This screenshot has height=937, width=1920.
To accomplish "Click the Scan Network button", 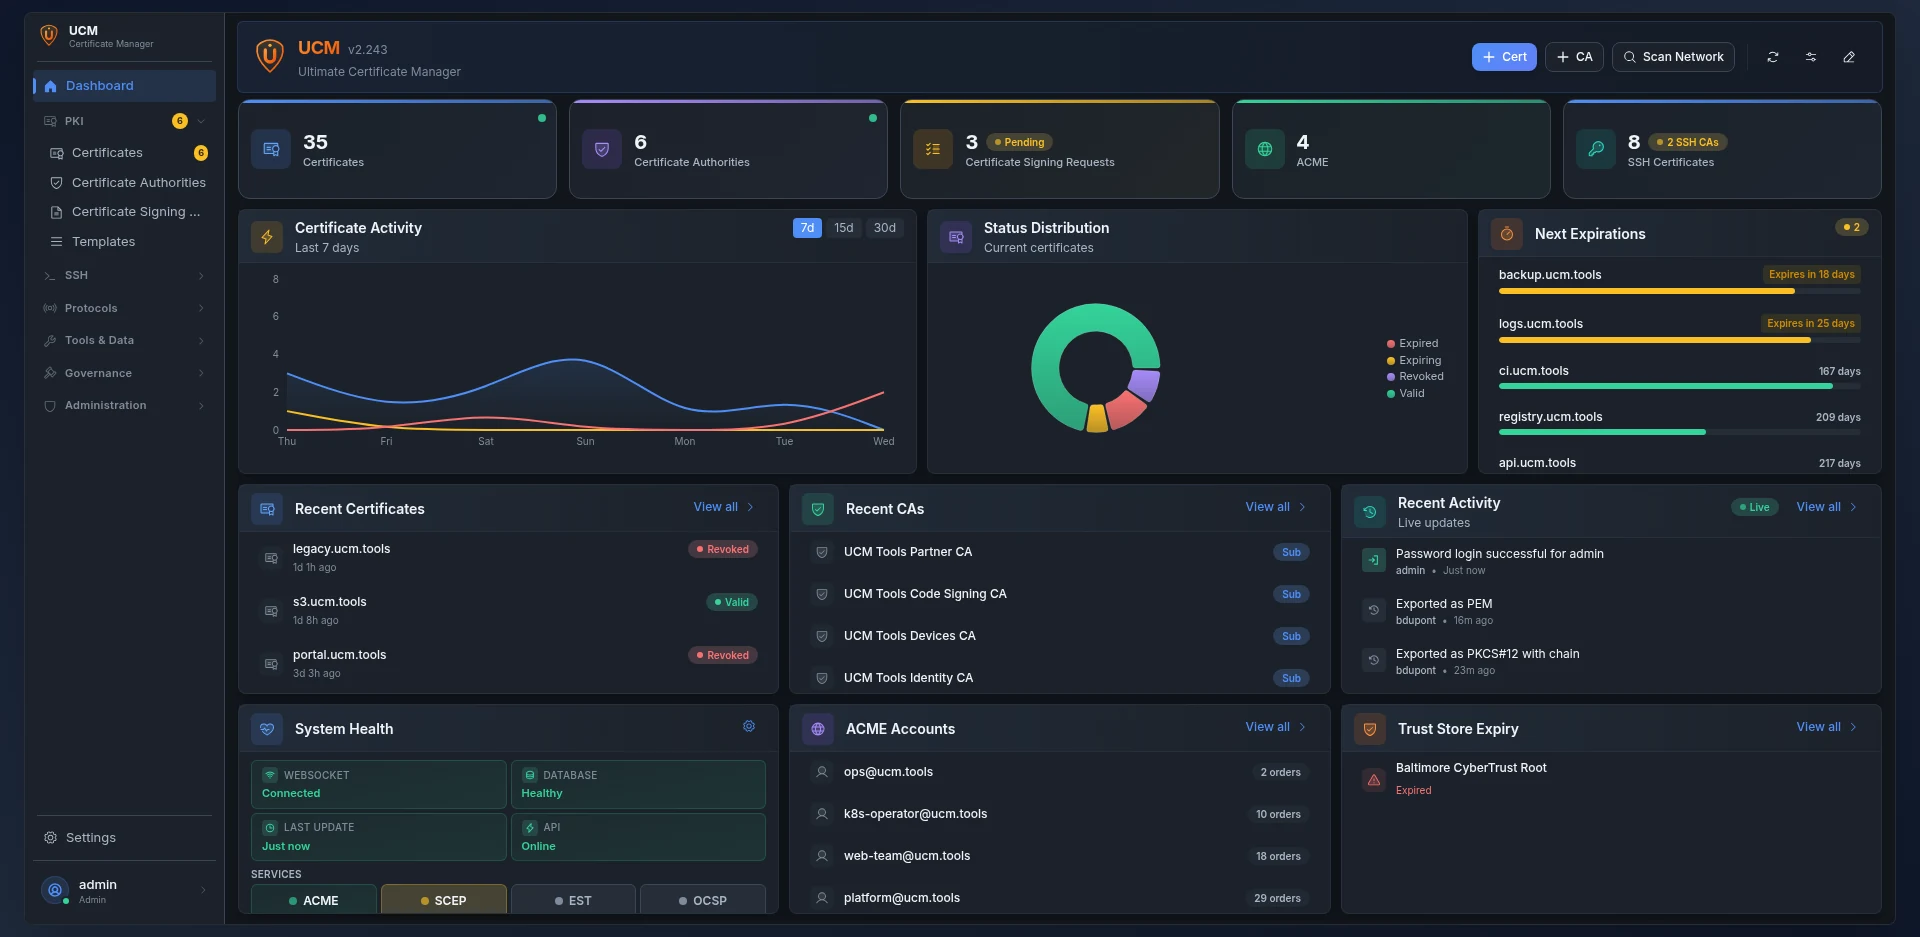I will tap(1673, 57).
